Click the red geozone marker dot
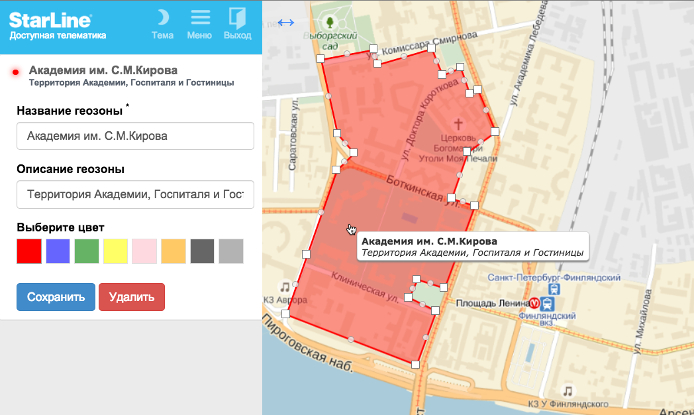This screenshot has width=694, height=415. click(15, 72)
